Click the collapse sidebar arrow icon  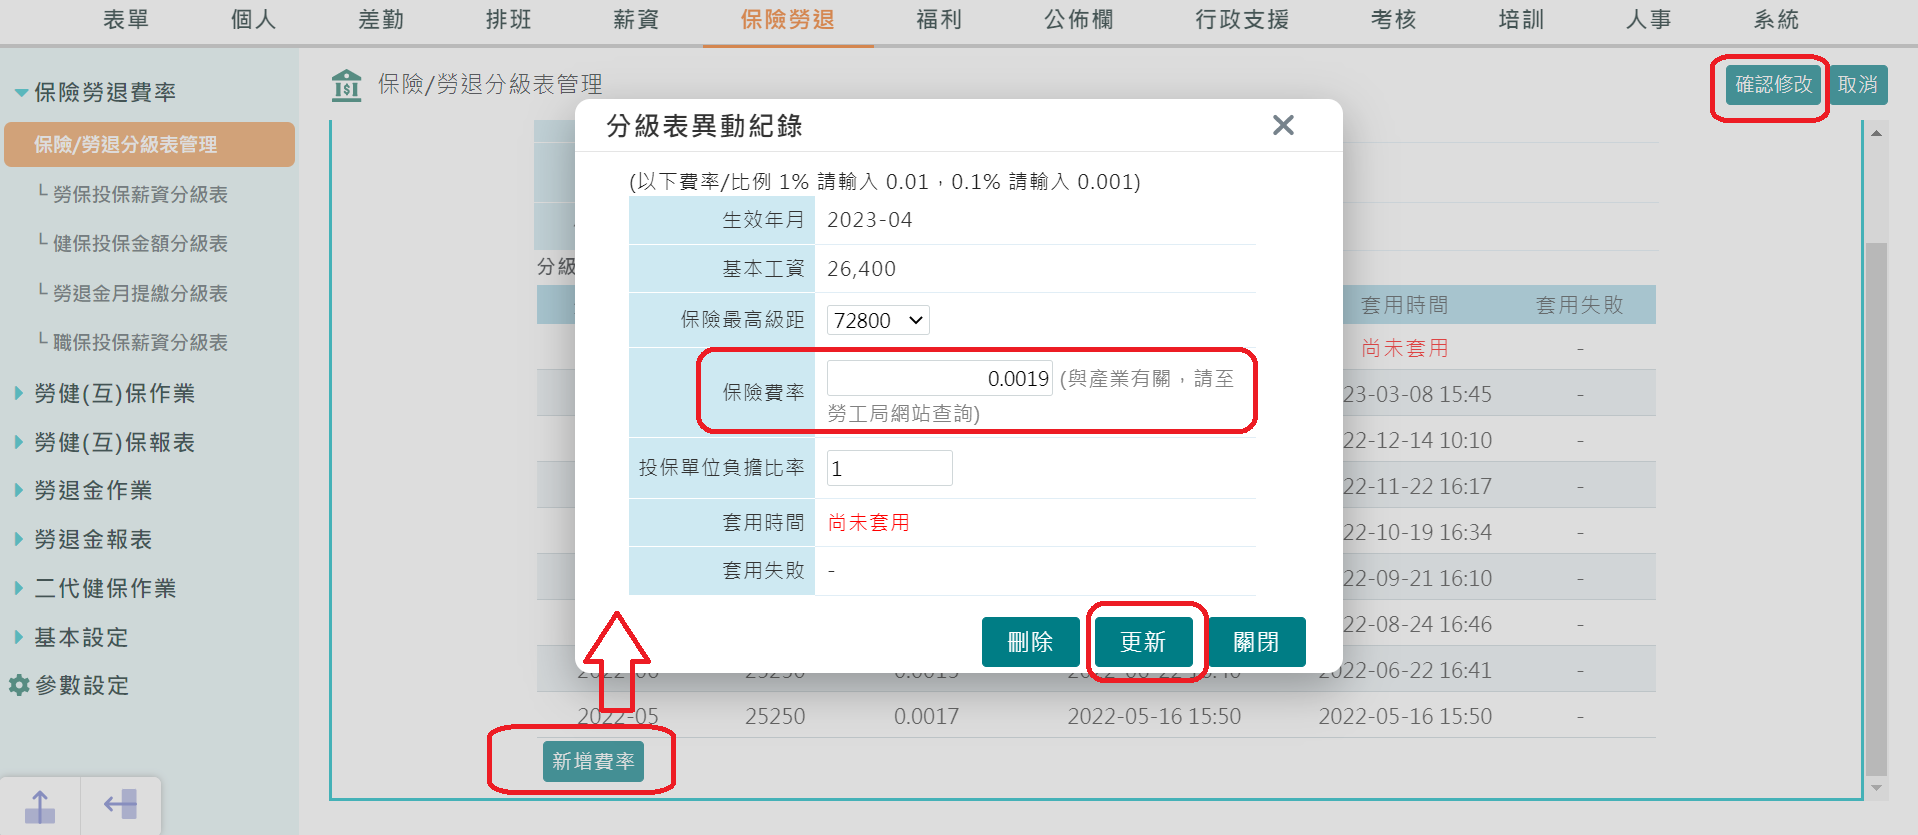point(120,805)
